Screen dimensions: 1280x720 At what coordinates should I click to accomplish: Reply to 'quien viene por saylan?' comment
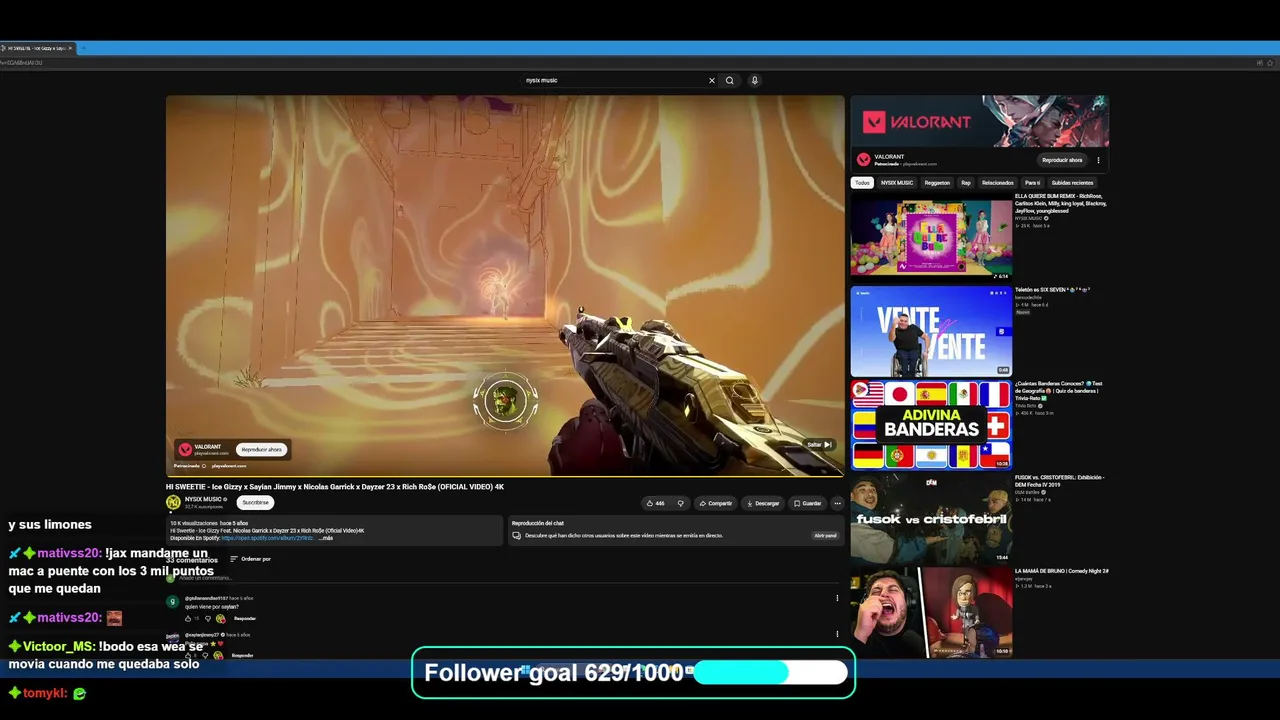pos(245,618)
